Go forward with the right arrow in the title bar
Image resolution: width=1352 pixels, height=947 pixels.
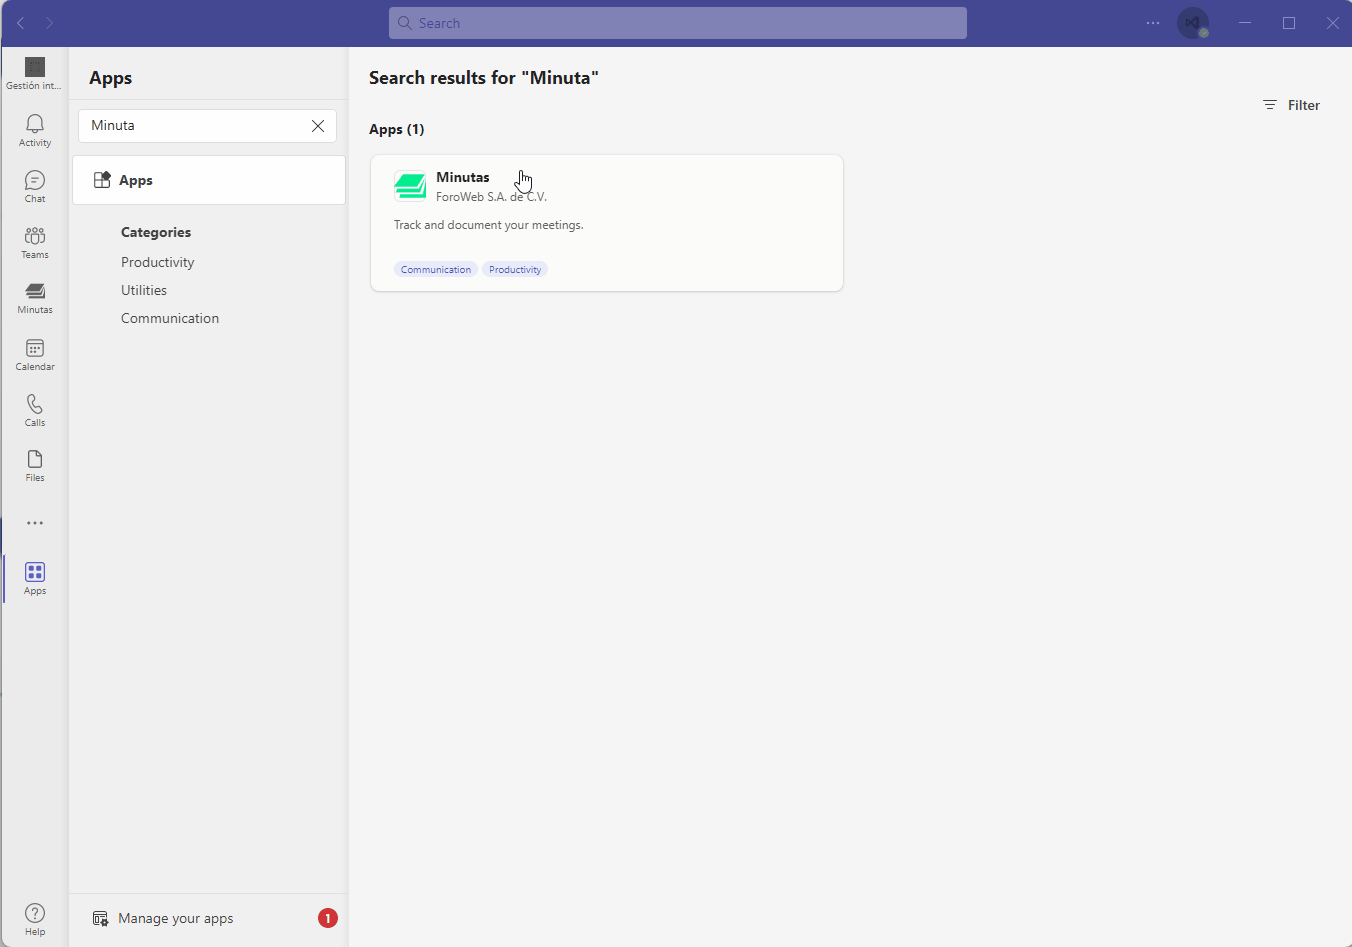coord(49,23)
